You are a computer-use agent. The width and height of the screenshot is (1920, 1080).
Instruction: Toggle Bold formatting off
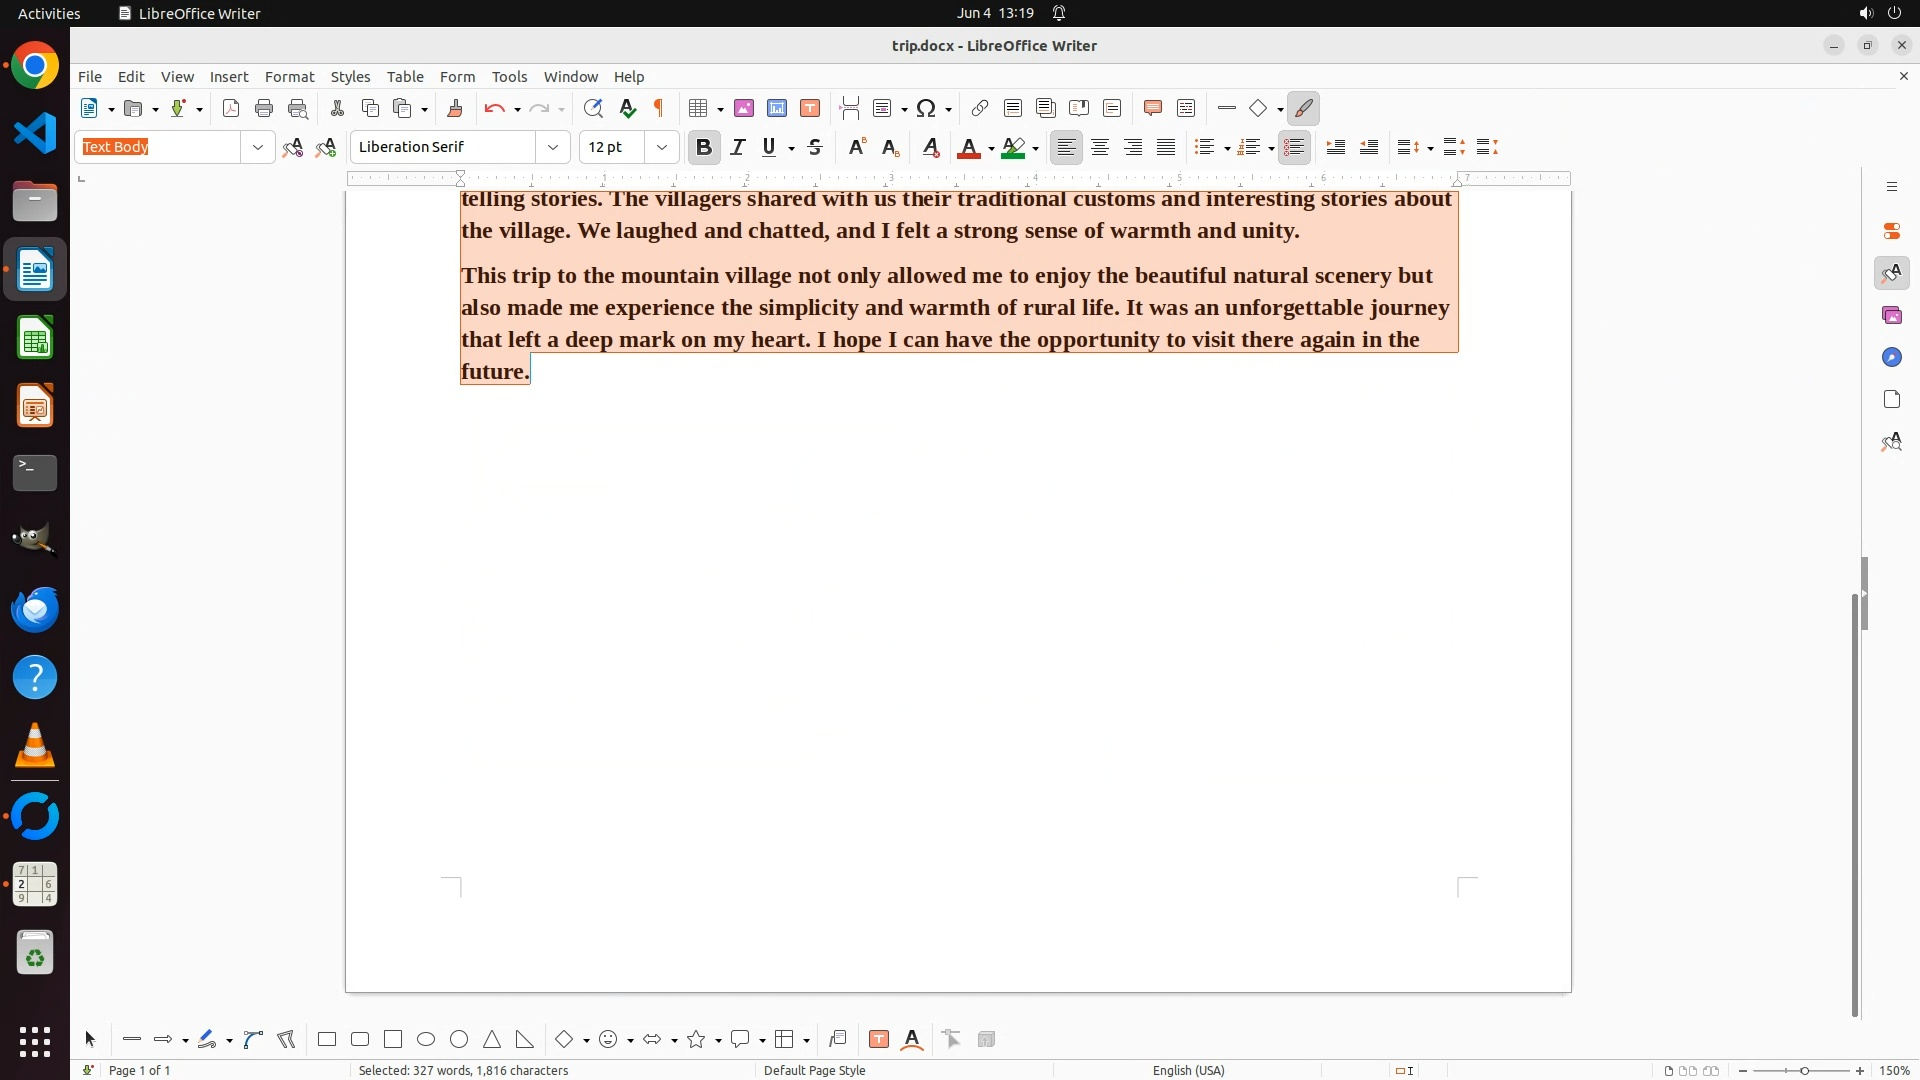tap(704, 147)
